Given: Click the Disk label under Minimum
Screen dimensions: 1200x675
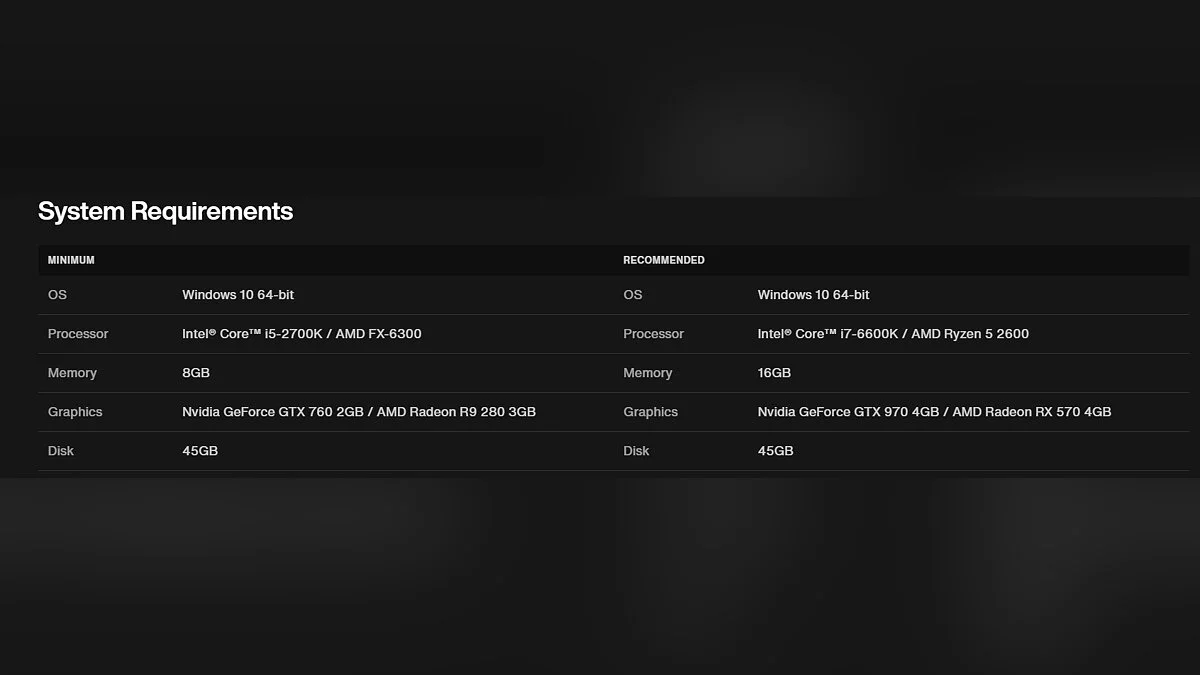Looking at the screenshot, I should (x=60, y=451).
